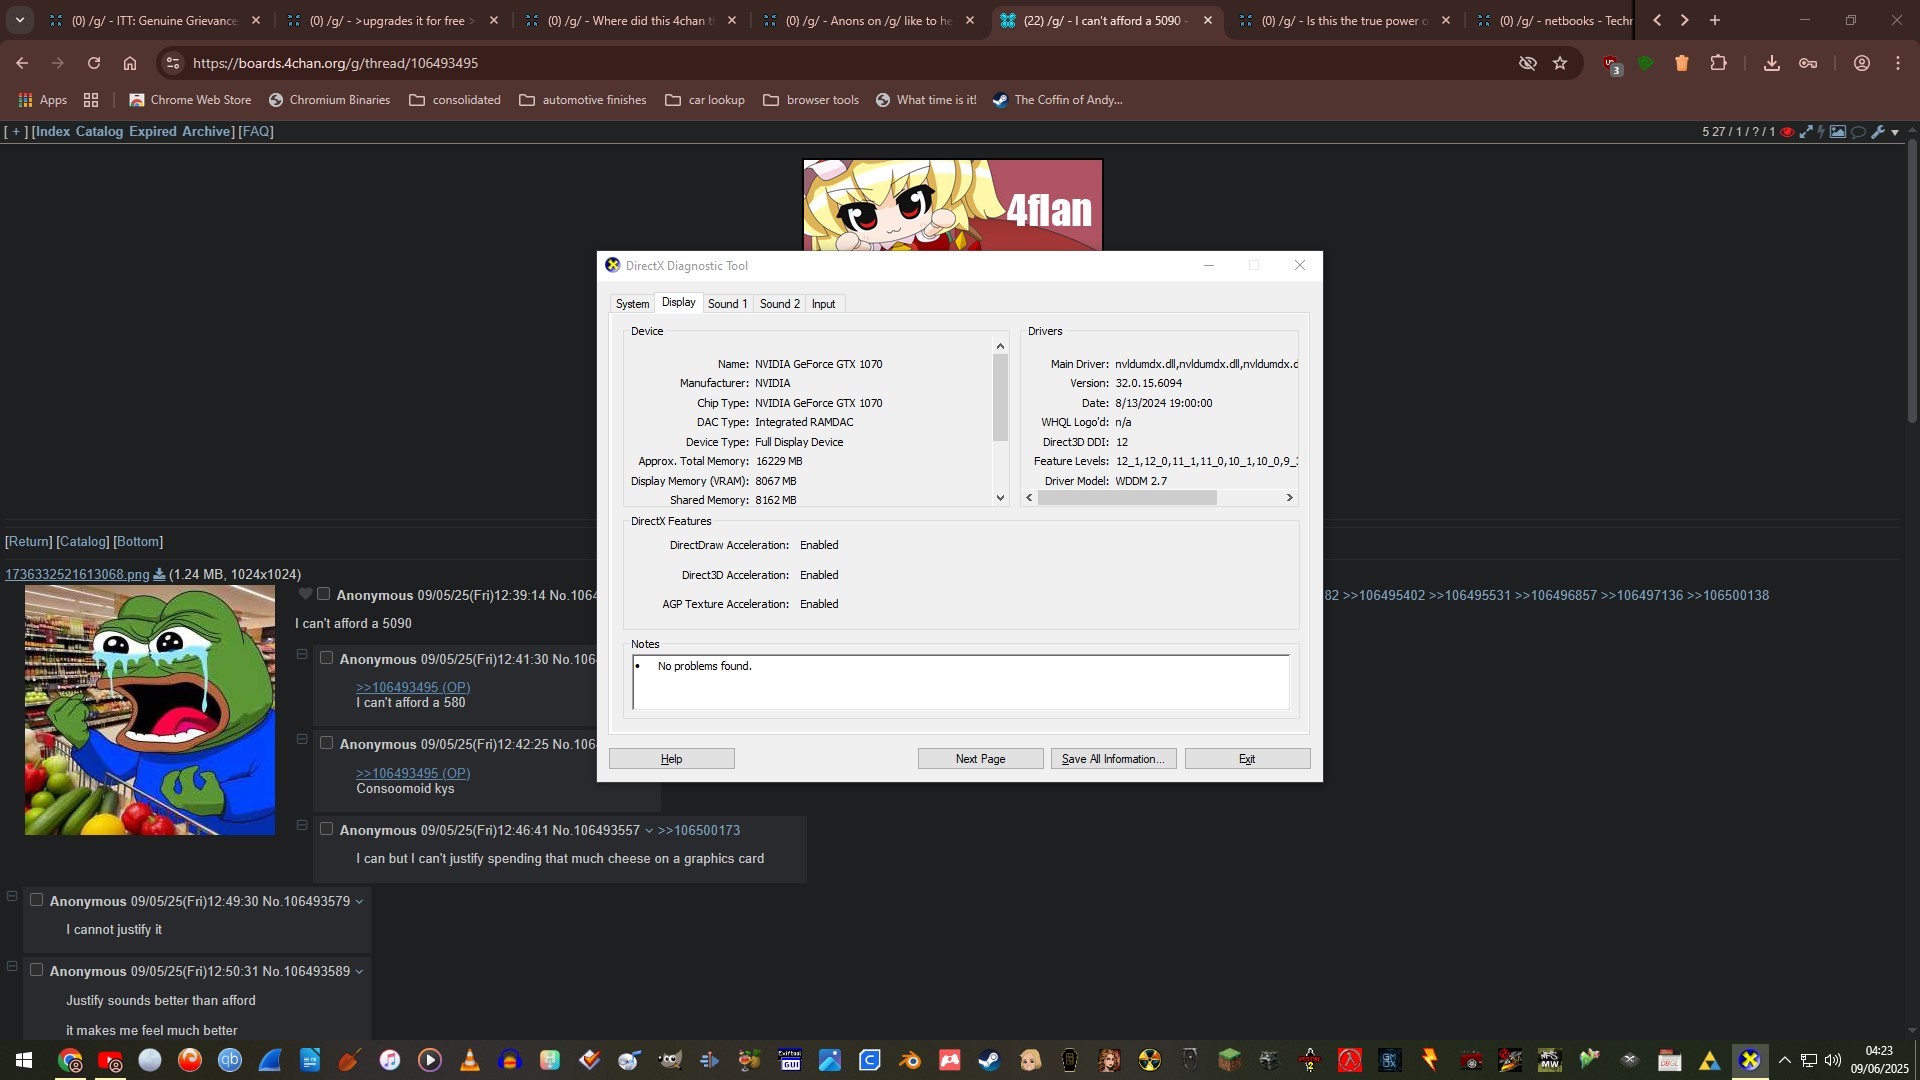Download the OP image with the arrow icon
Image resolution: width=1920 pixels, height=1080 pixels.
click(x=159, y=575)
